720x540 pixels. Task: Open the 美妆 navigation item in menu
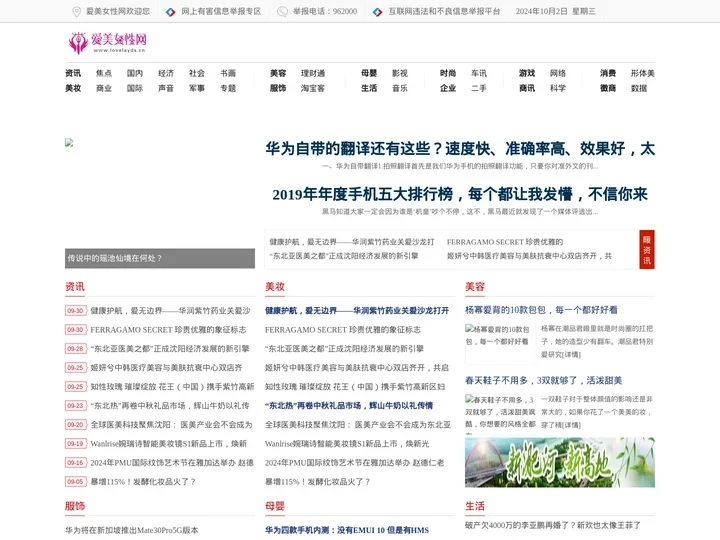click(73, 88)
